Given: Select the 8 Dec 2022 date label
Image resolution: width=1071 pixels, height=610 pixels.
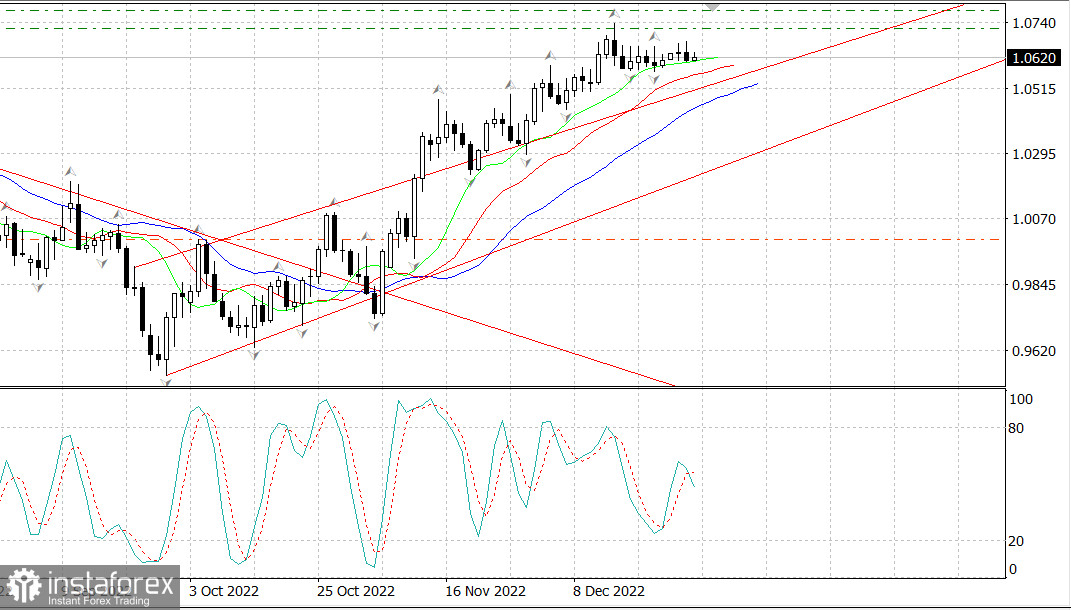Looking at the screenshot, I should (x=609, y=591).
